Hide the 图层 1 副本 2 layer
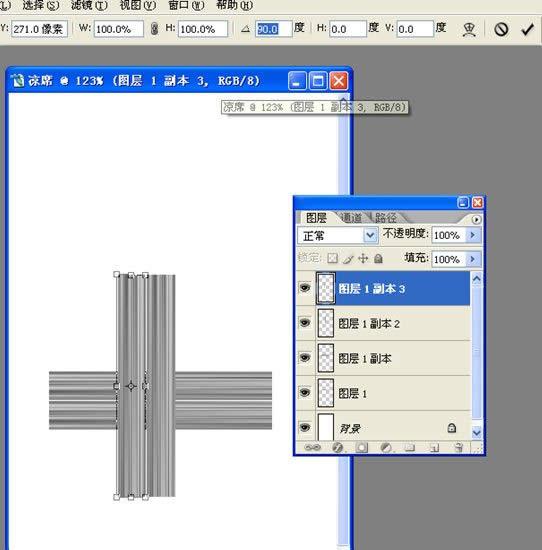 click(305, 323)
